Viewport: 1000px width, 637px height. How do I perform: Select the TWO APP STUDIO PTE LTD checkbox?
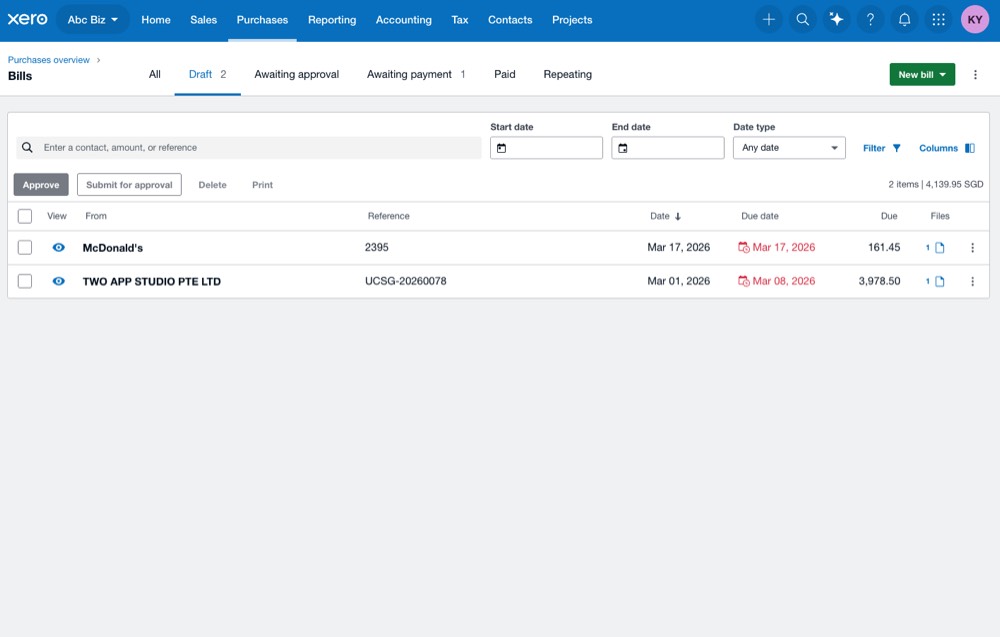(x=25, y=281)
